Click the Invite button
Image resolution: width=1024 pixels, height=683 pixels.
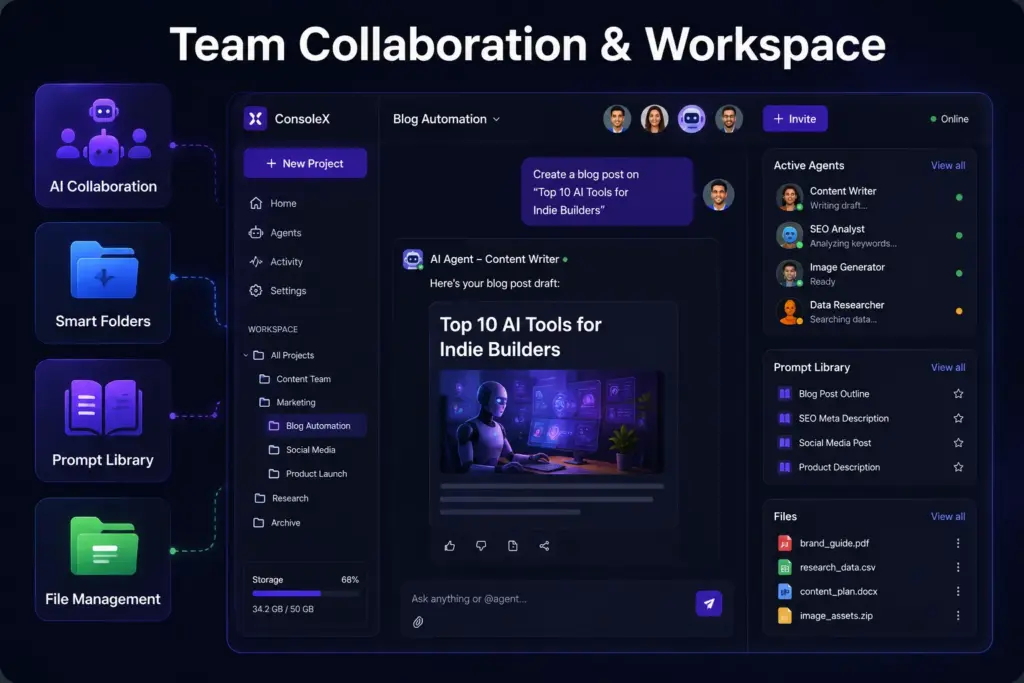(x=795, y=119)
